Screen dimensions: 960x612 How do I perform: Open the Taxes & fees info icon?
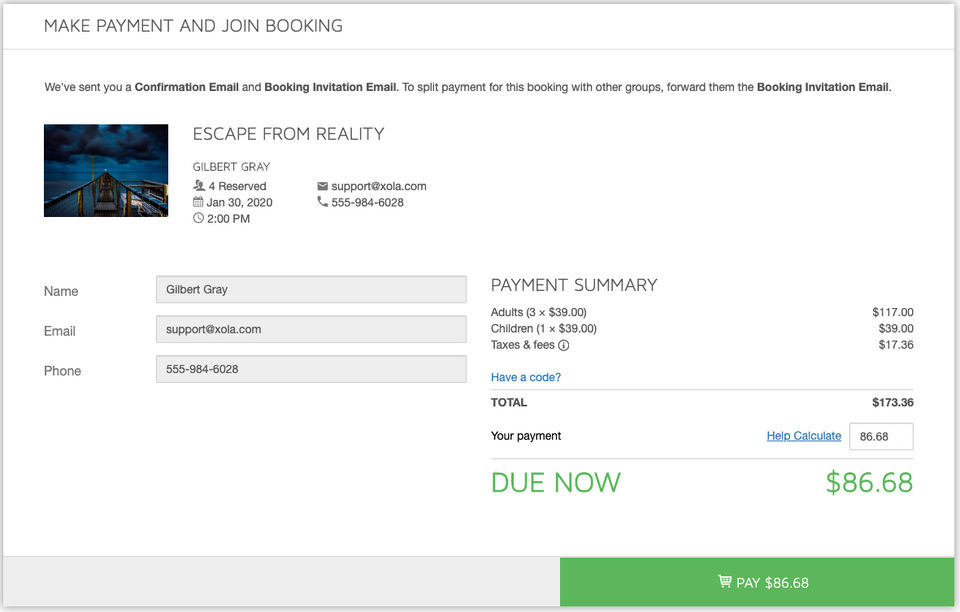[563, 345]
